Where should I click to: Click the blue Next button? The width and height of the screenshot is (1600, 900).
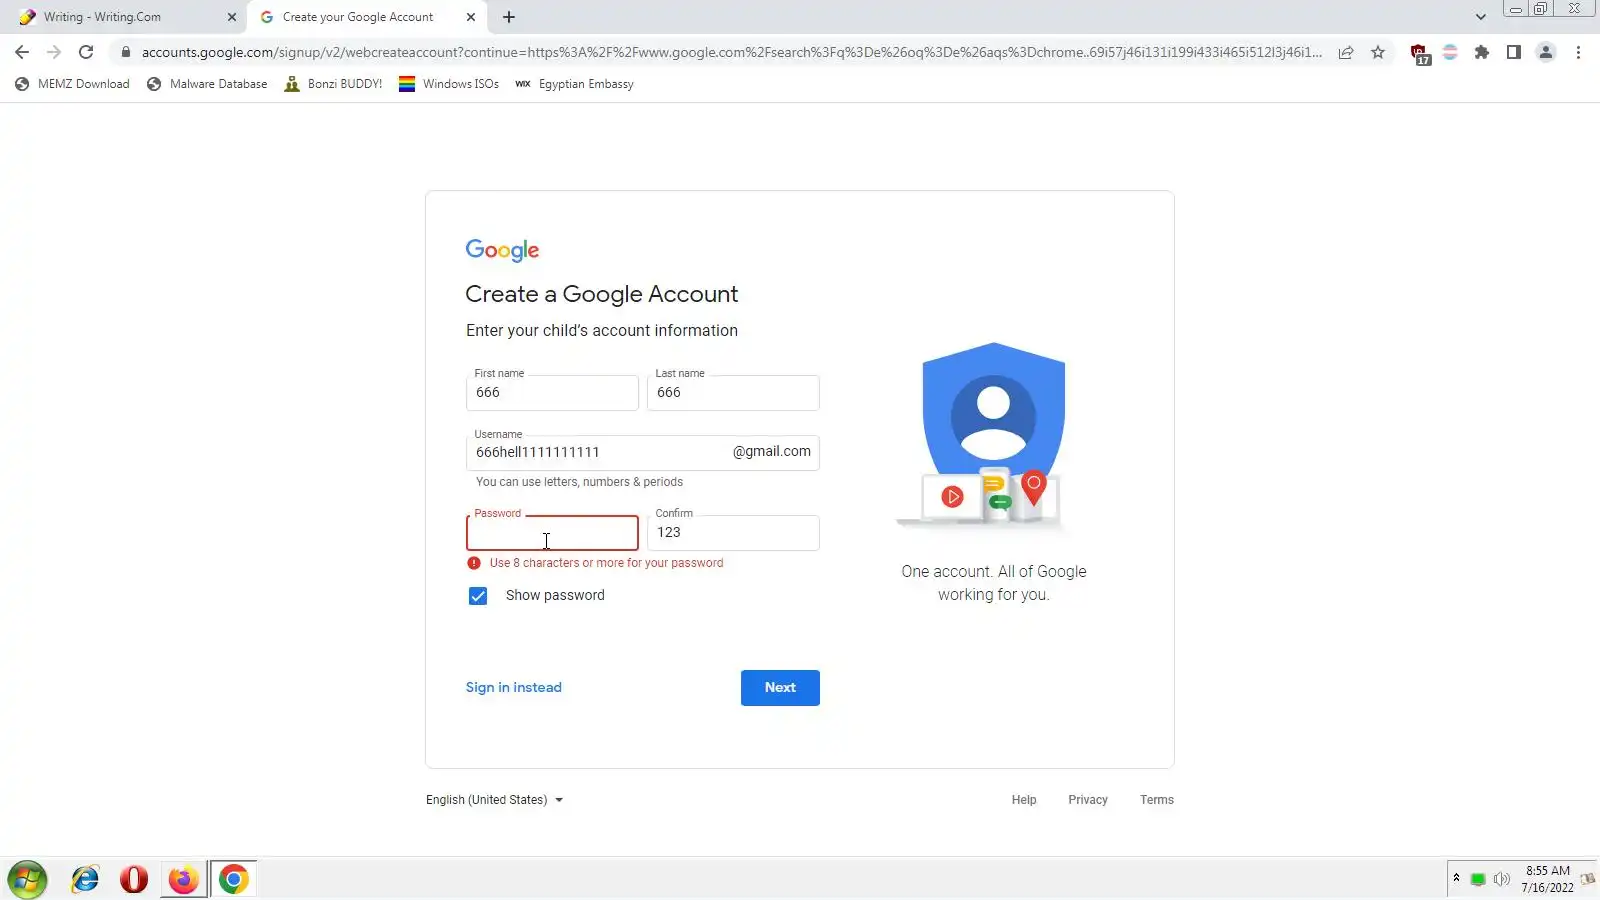tap(780, 688)
